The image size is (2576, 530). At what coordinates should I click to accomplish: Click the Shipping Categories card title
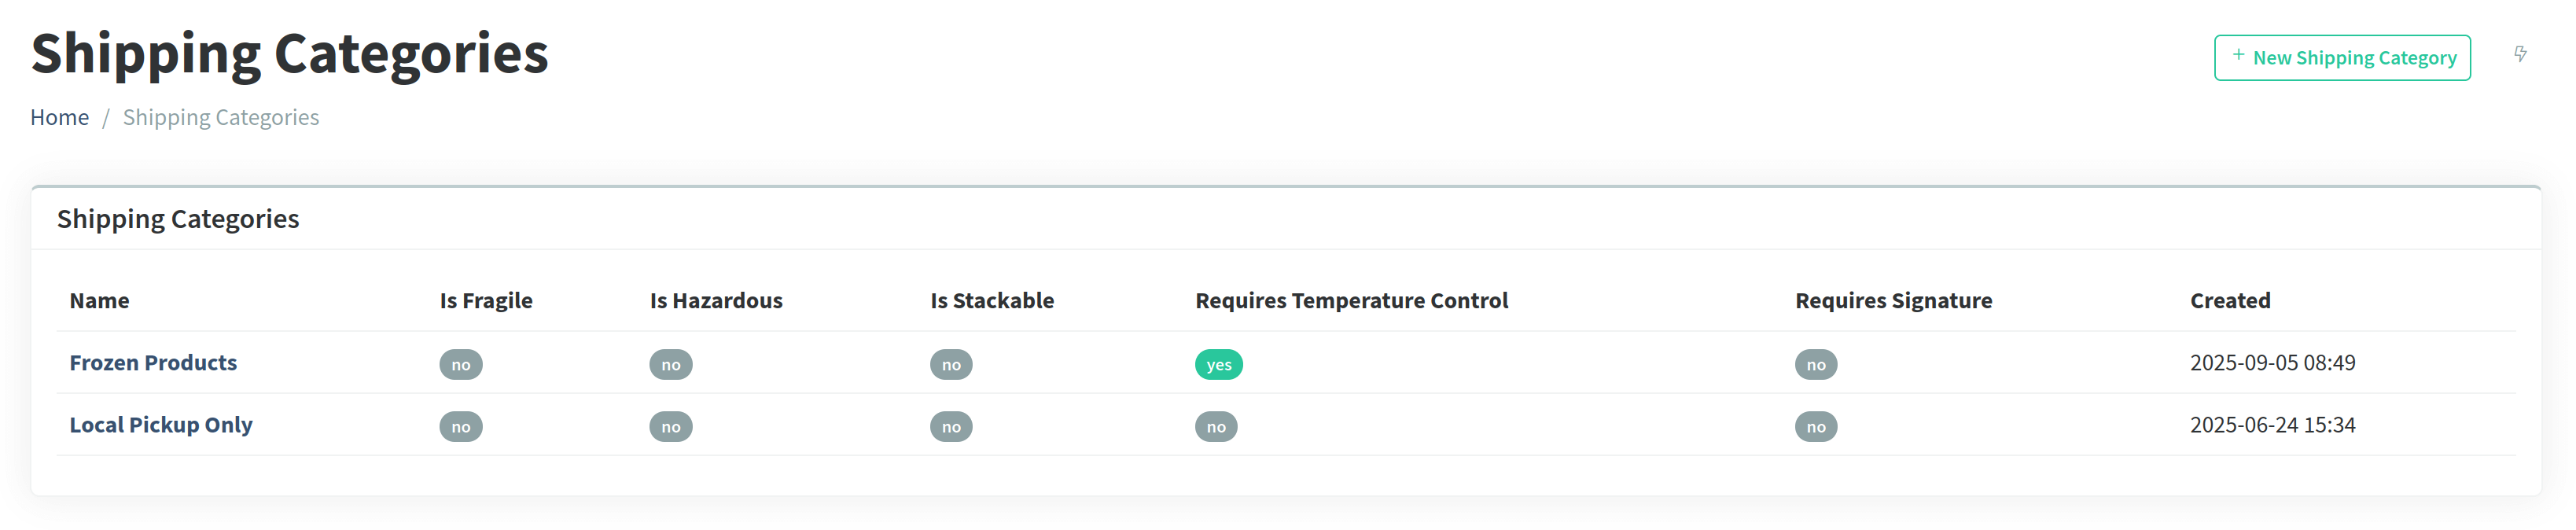click(x=178, y=219)
